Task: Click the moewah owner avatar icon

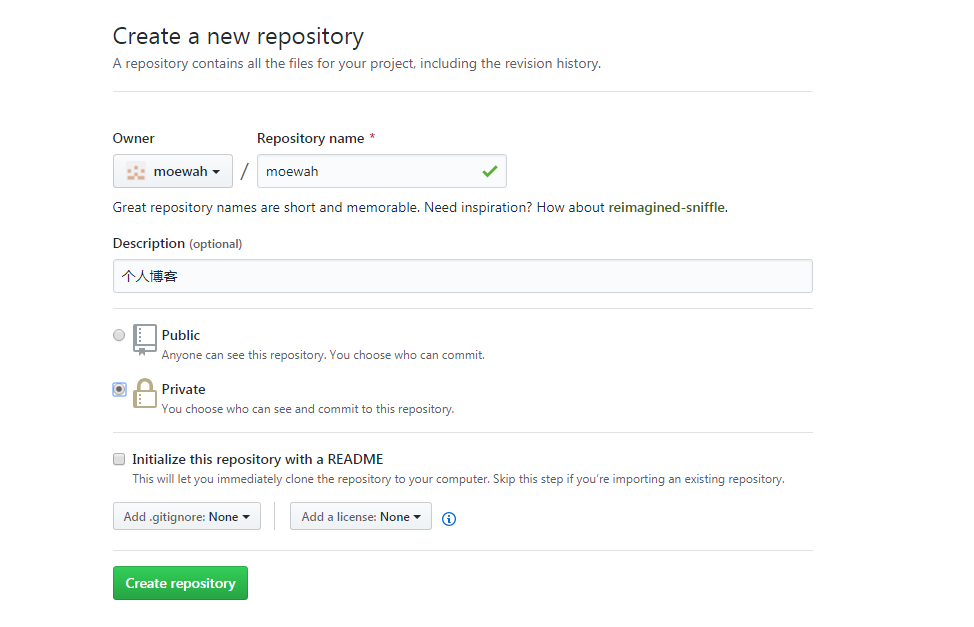Action: click(x=135, y=171)
